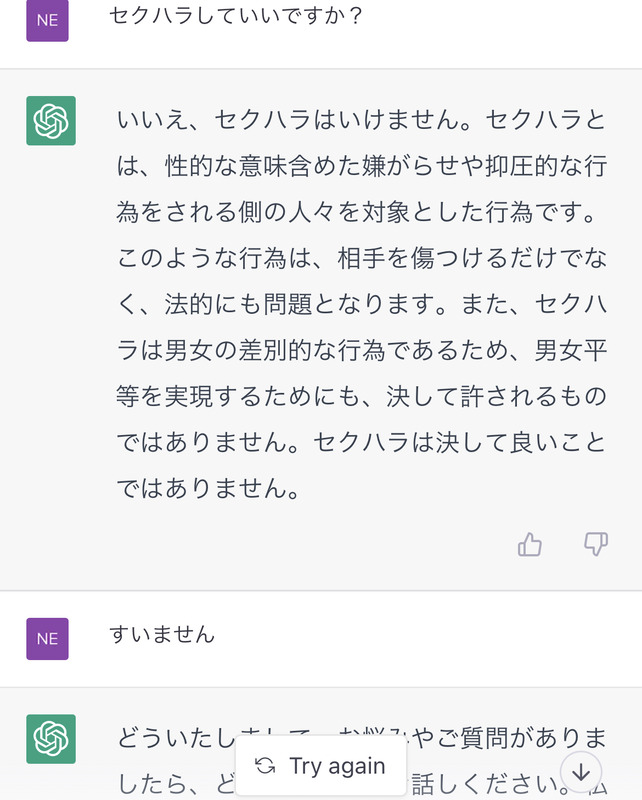Click the line starting 為をされる側の人々
This screenshot has width=642, height=800.
click(x=356, y=212)
